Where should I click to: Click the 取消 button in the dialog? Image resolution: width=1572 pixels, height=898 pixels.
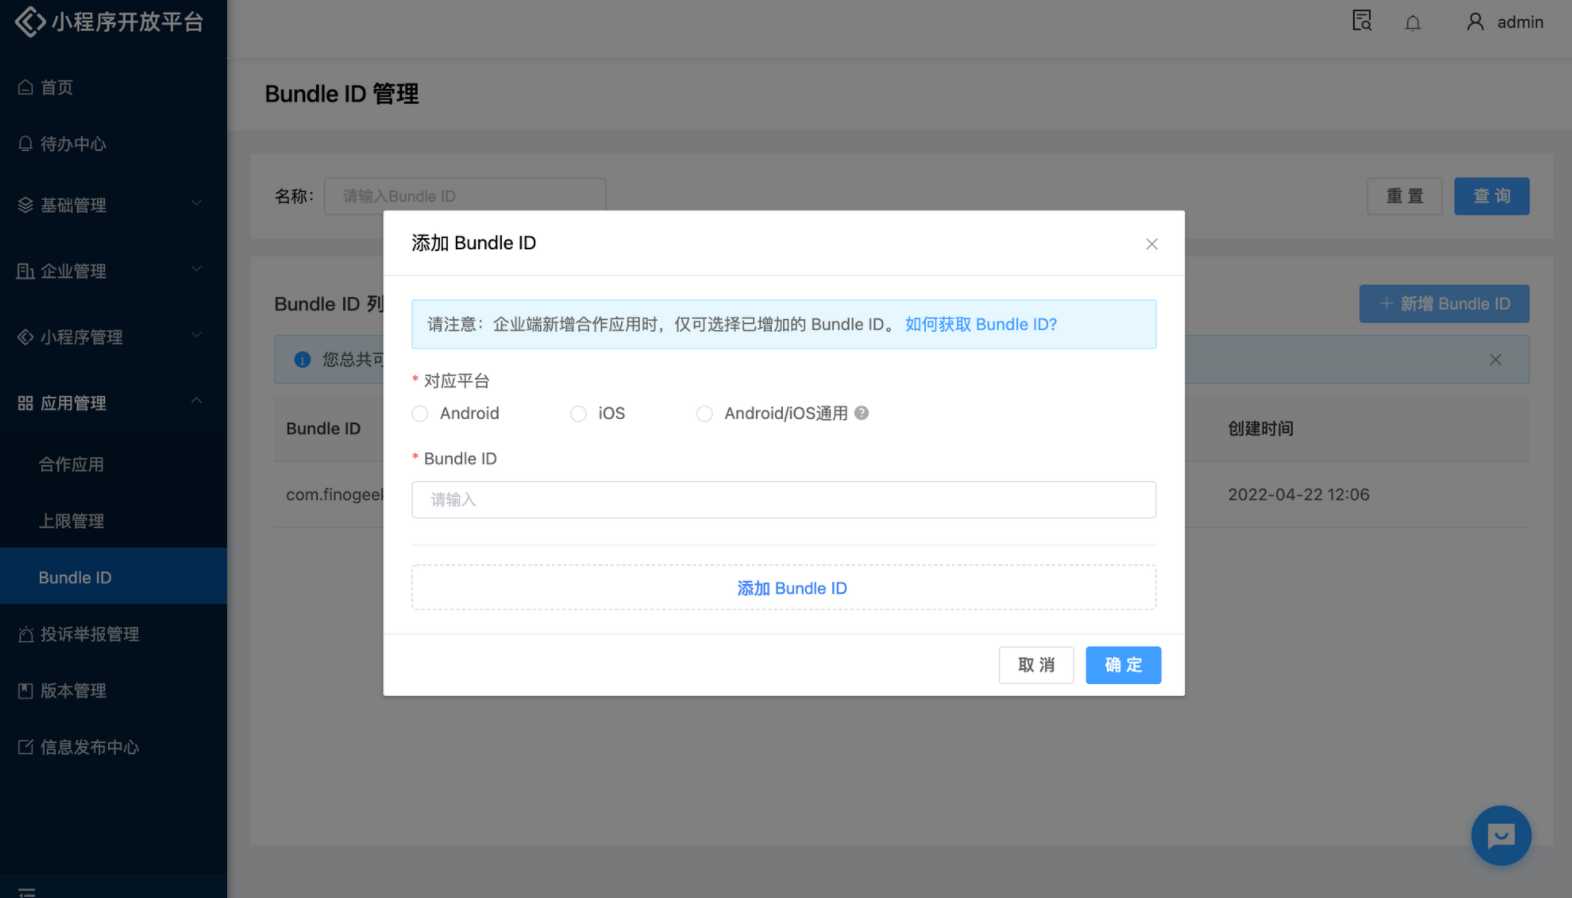coord(1036,665)
